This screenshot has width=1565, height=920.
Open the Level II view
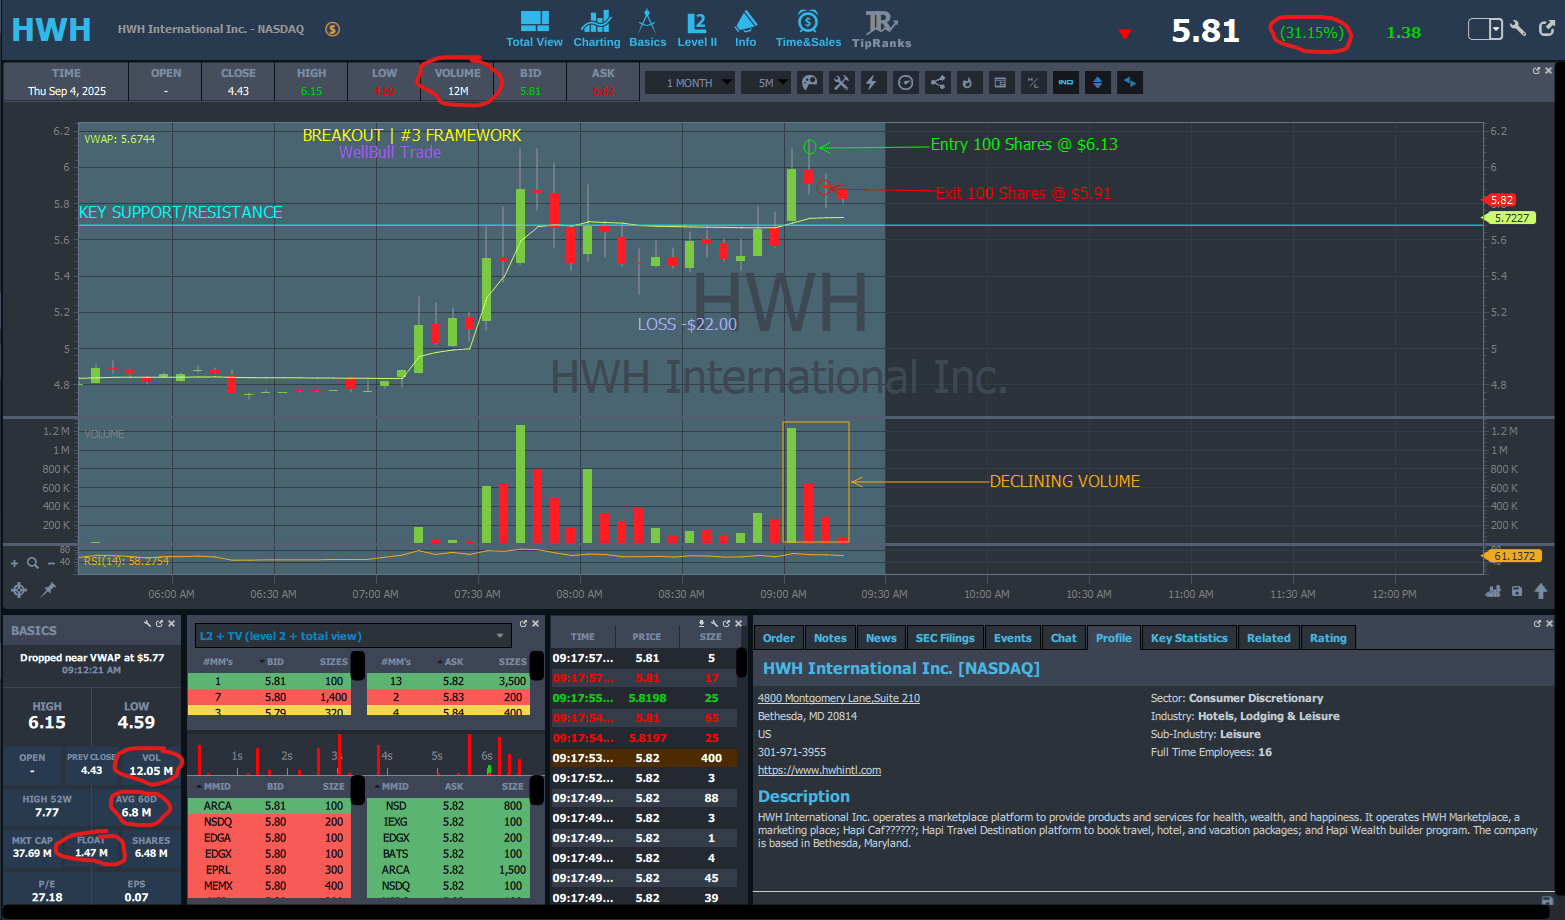[697, 28]
